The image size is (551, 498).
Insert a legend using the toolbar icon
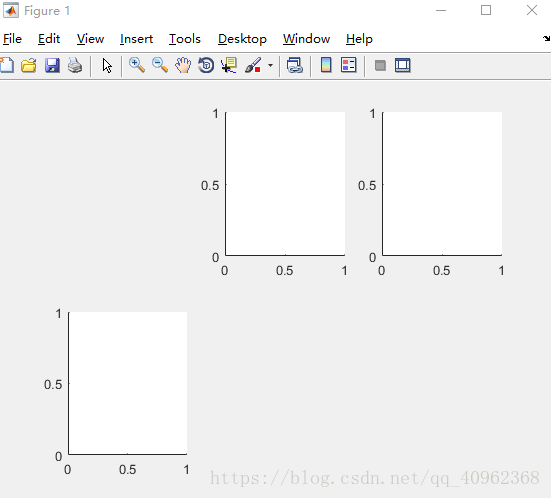tap(349, 65)
